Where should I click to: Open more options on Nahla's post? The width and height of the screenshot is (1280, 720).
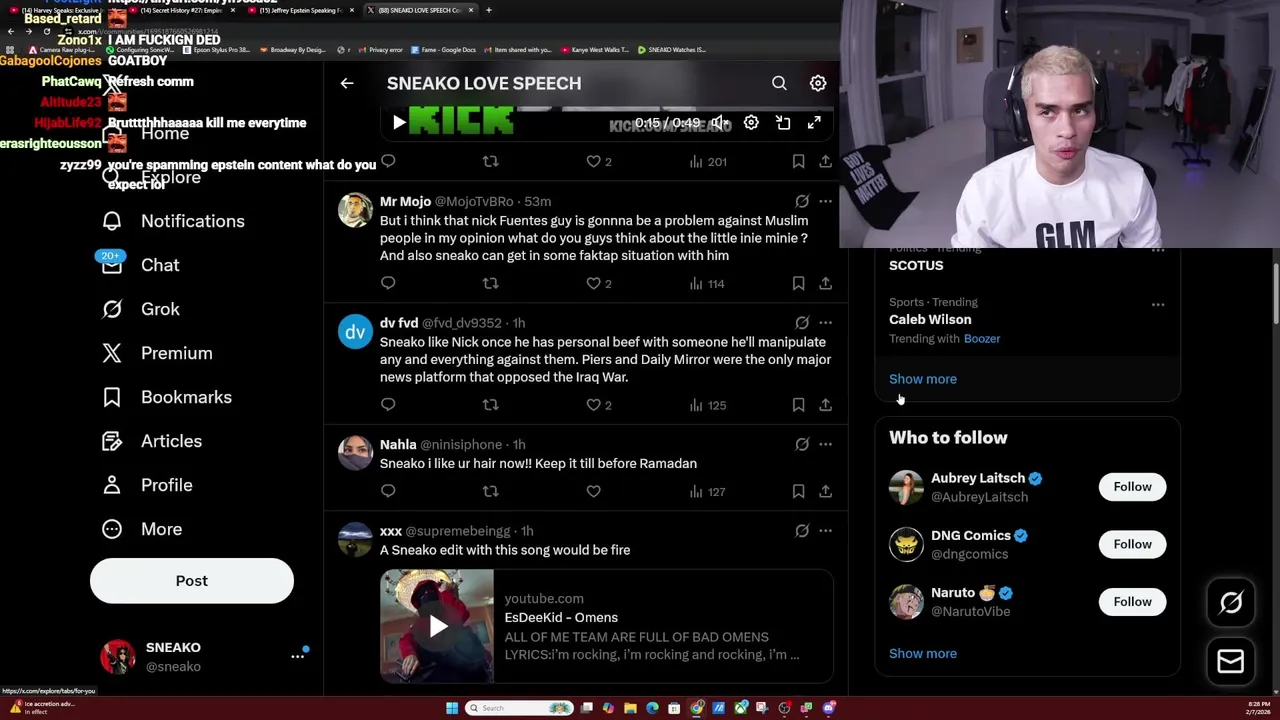pyautogui.click(x=825, y=444)
